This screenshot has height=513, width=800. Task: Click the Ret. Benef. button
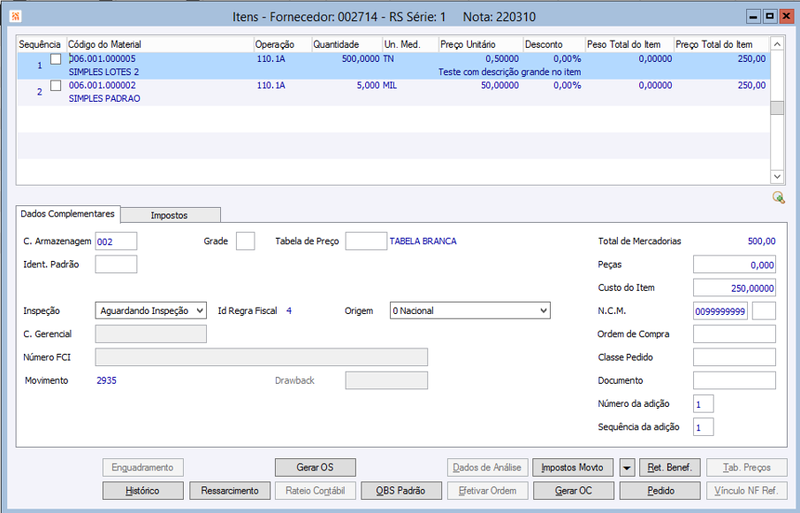[670, 468]
